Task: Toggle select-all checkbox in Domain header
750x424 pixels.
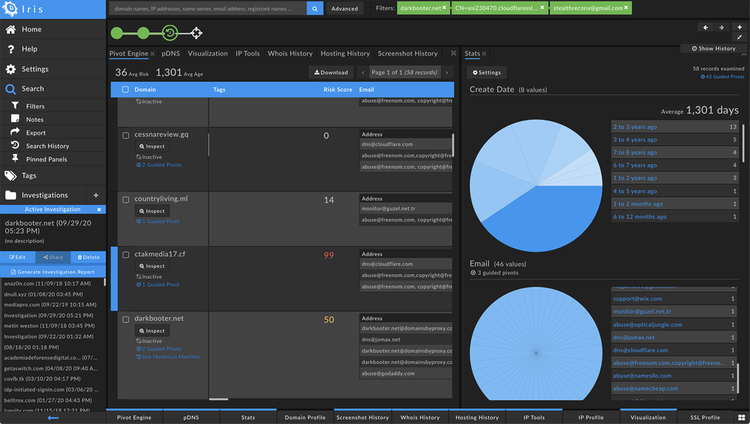Action: click(125, 89)
